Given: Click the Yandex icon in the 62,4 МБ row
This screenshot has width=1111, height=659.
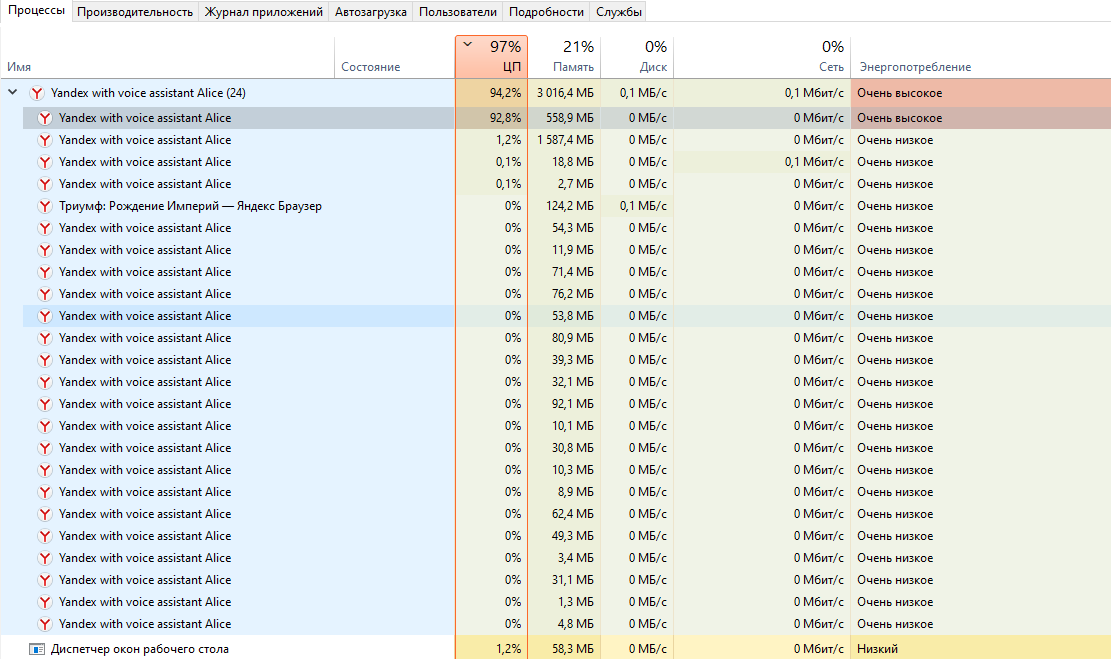Looking at the screenshot, I should point(45,514).
